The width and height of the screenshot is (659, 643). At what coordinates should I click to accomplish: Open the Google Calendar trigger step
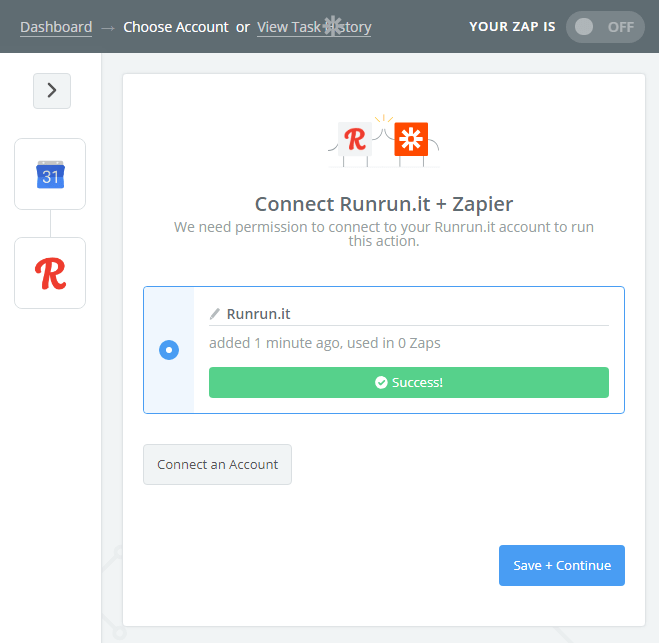[x=50, y=174]
